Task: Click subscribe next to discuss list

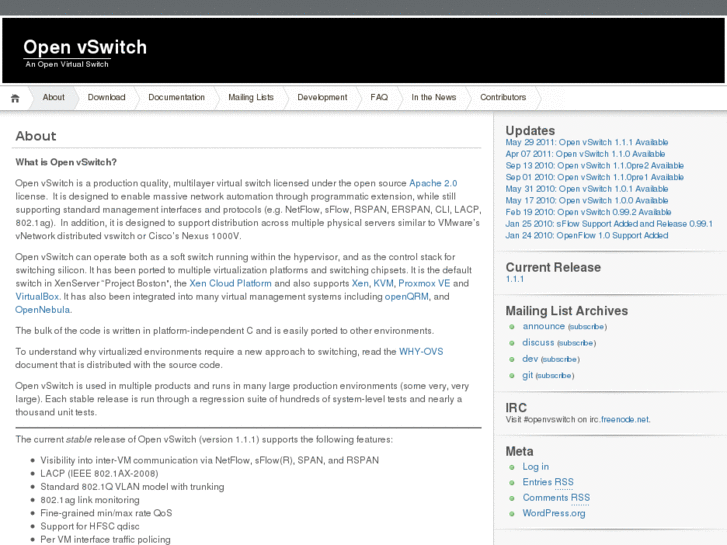Action: click(576, 343)
